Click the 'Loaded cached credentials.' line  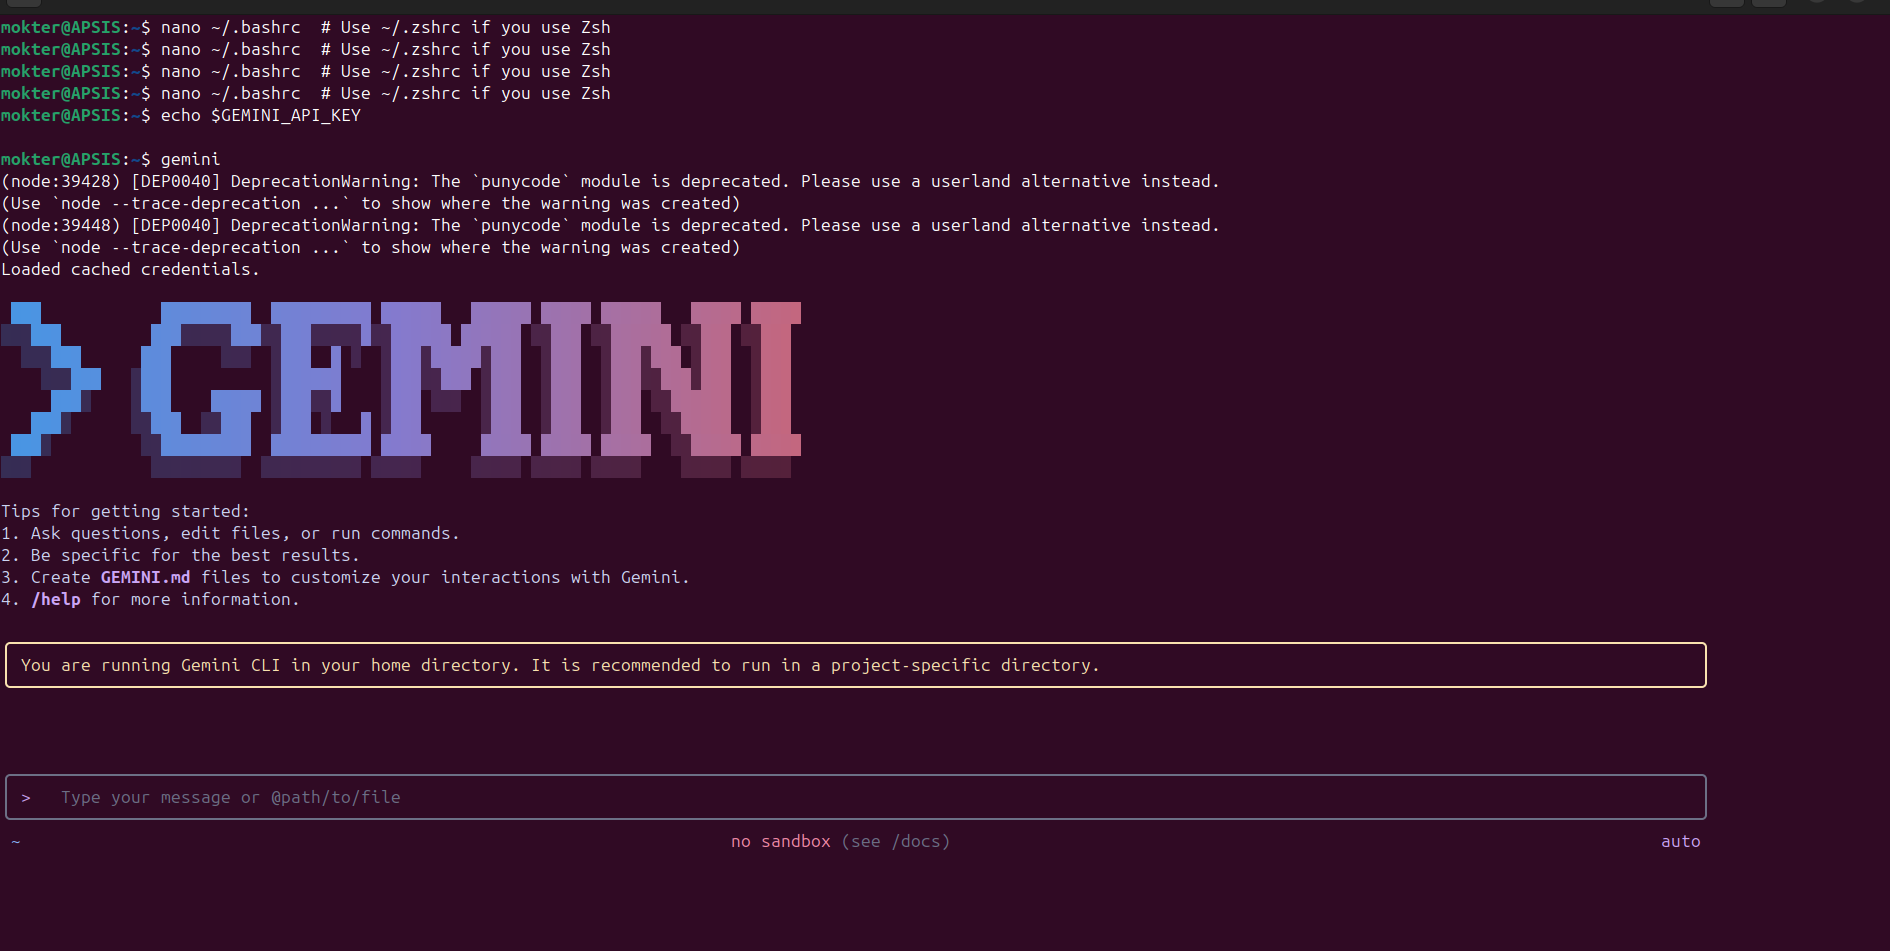pos(130,269)
